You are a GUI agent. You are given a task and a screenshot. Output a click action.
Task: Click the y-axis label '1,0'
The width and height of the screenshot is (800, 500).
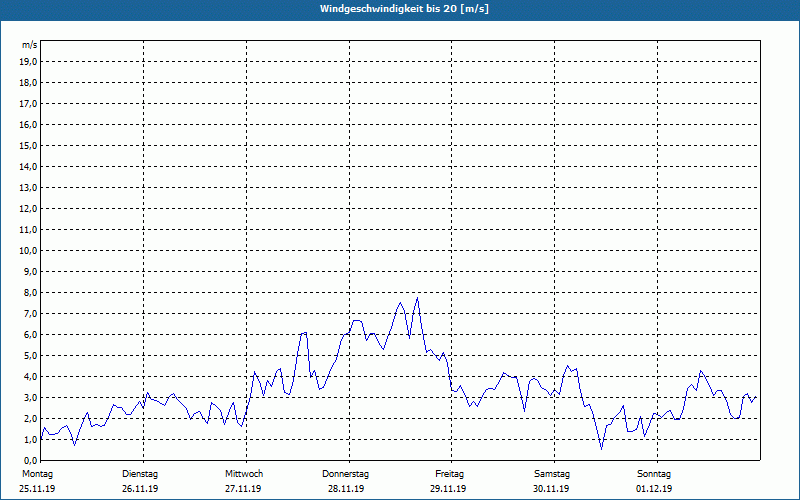pyautogui.click(x=30, y=439)
